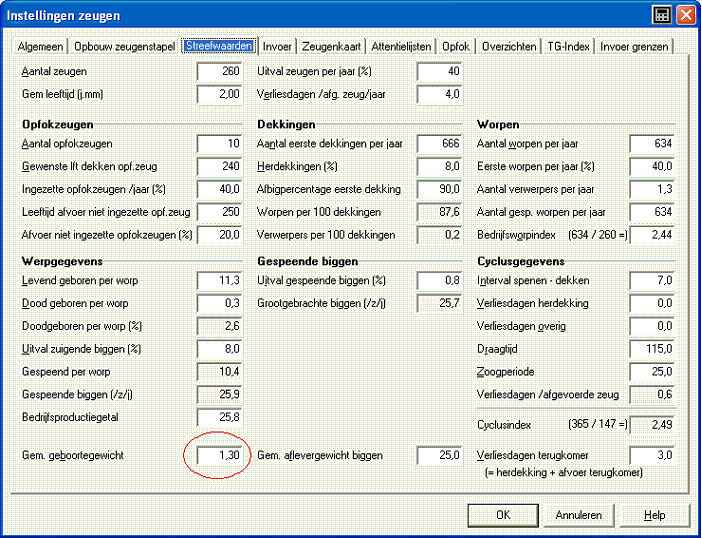This screenshot has height=538, width=702.
Task: Click the Bedrijfsproductiegetal field
Action: [220, 418]
